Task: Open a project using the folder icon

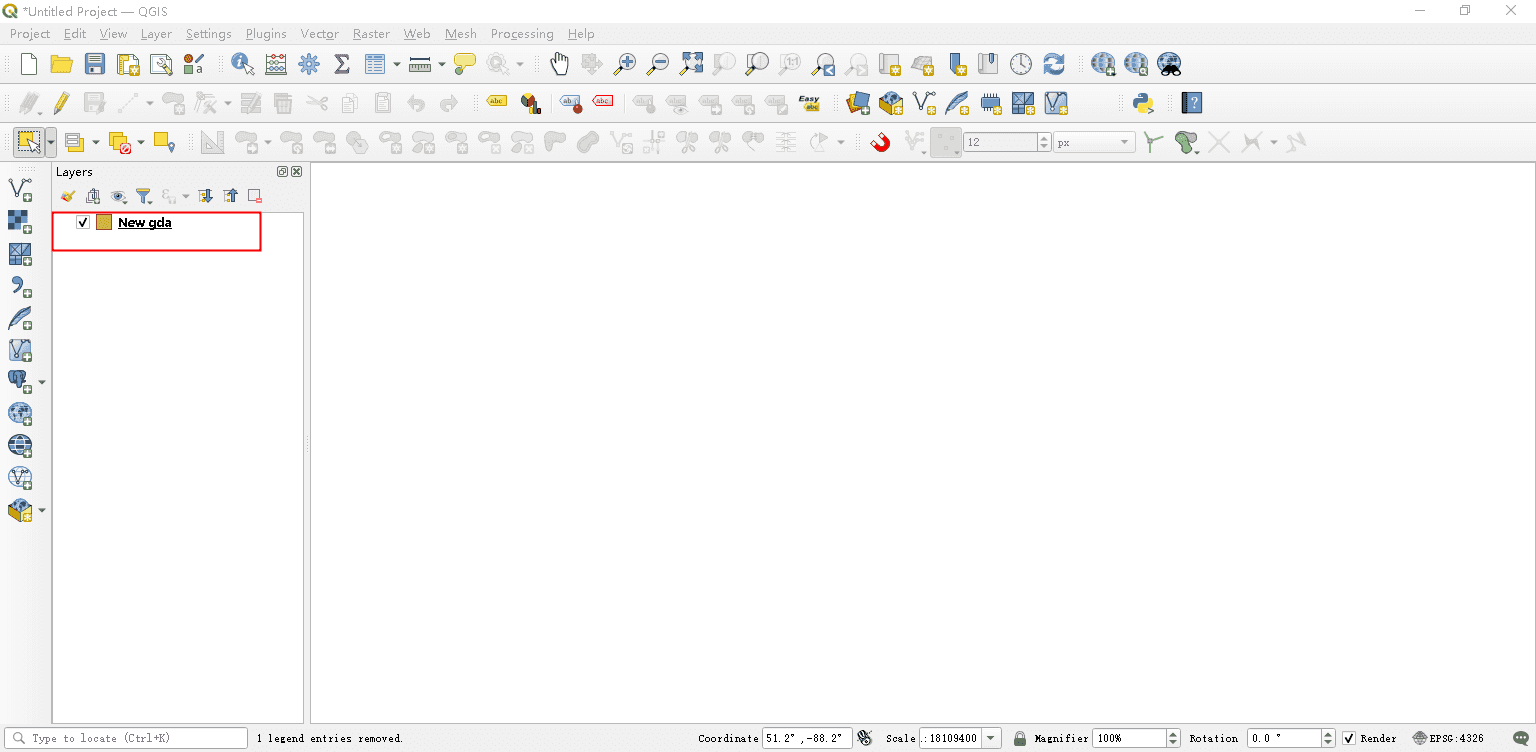Action: 62,64
